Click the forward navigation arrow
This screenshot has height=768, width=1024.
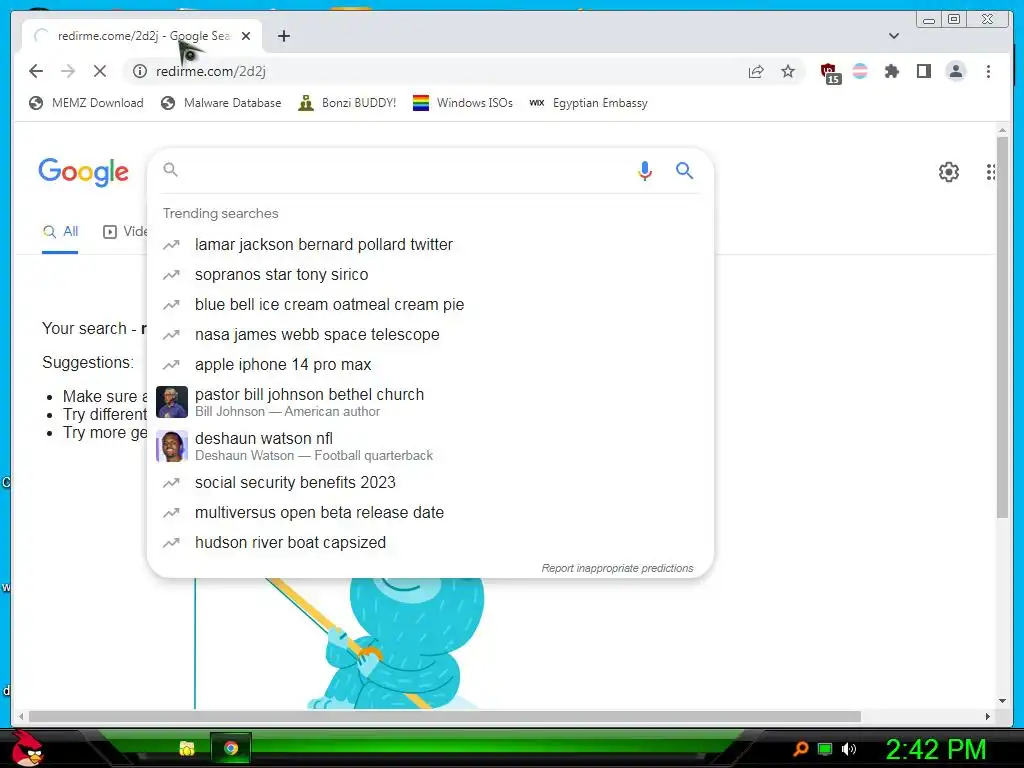tap(68, 71)
